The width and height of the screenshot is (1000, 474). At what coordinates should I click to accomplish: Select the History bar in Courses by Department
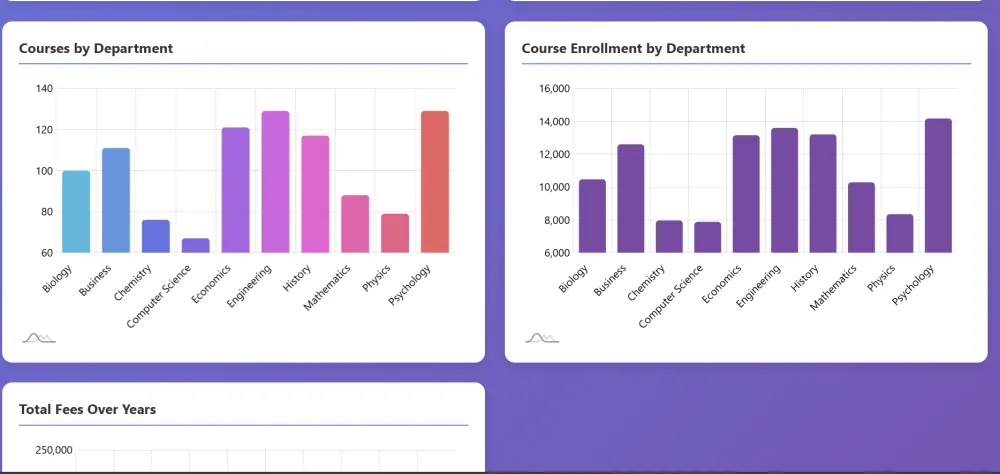(x=315, y=194)
